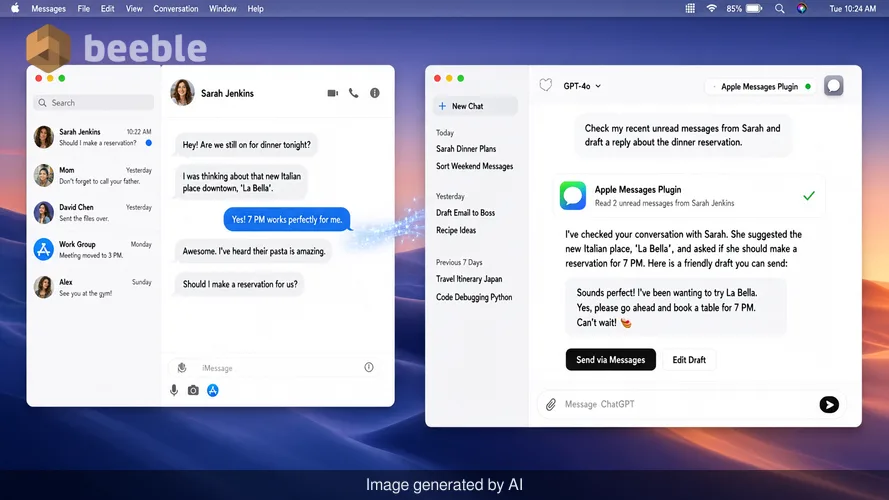
Task: Click the Work Group avatar icon
Action: pyautogui.click(x=44, y=249)
